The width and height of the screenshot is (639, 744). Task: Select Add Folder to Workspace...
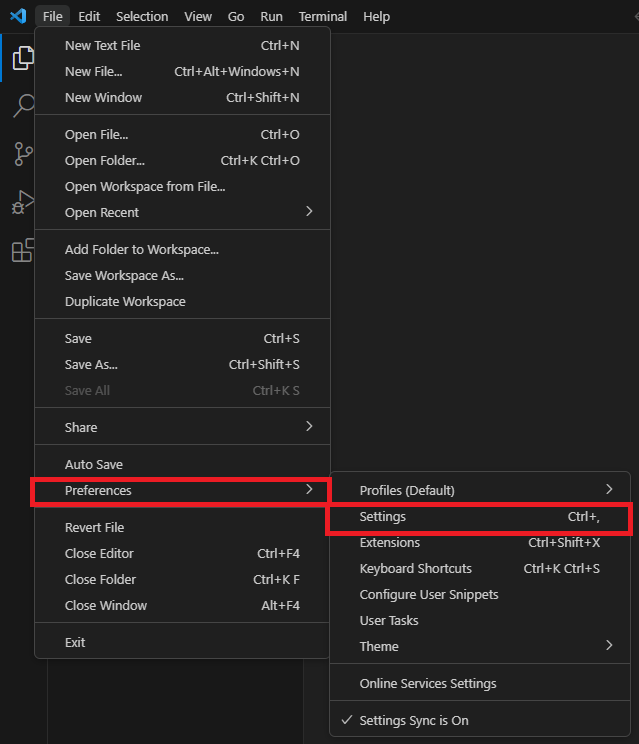click(182, 250)
